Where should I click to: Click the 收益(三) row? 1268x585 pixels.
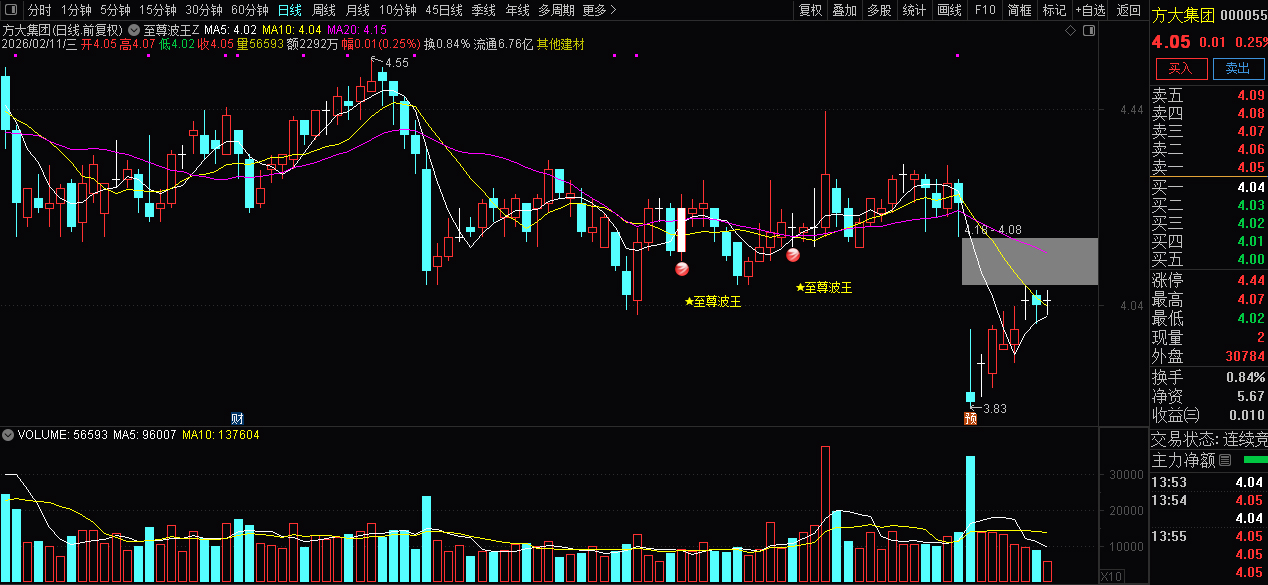(1208, 415)
